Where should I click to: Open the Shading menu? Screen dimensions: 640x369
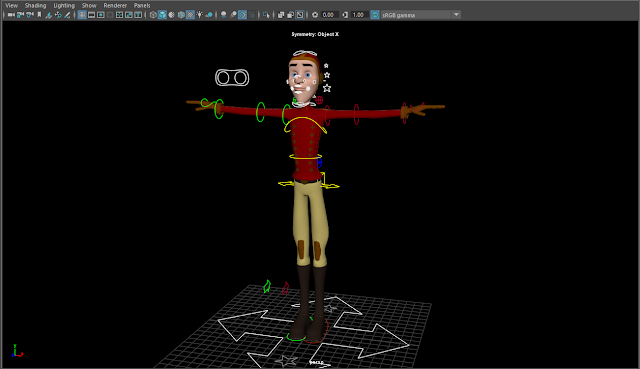tap(36, 5)
